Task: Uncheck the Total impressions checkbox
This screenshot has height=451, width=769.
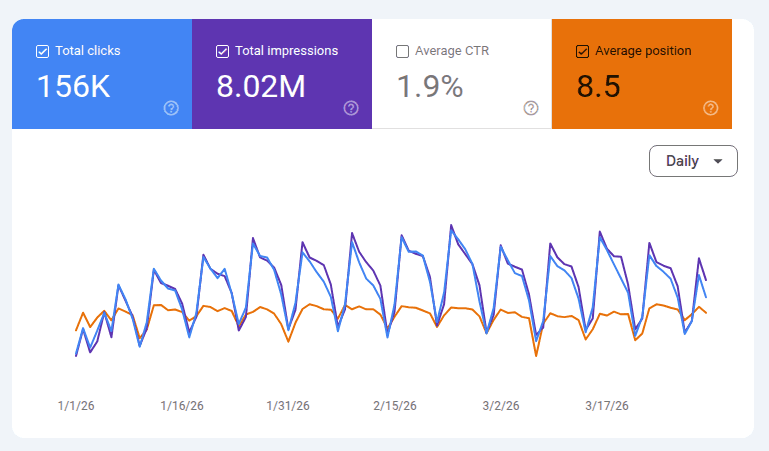Action: click(222, 51)
